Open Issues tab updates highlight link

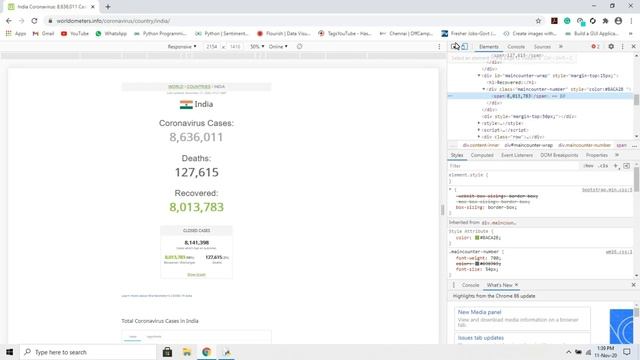coord(480,338)
